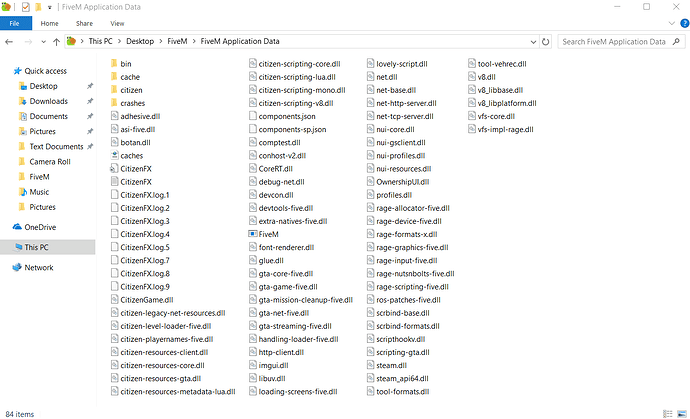The image size is (690, 419).
Task: Open the Customize Quick Access Toolbar dropdown
Action: [x=50, y=7]
